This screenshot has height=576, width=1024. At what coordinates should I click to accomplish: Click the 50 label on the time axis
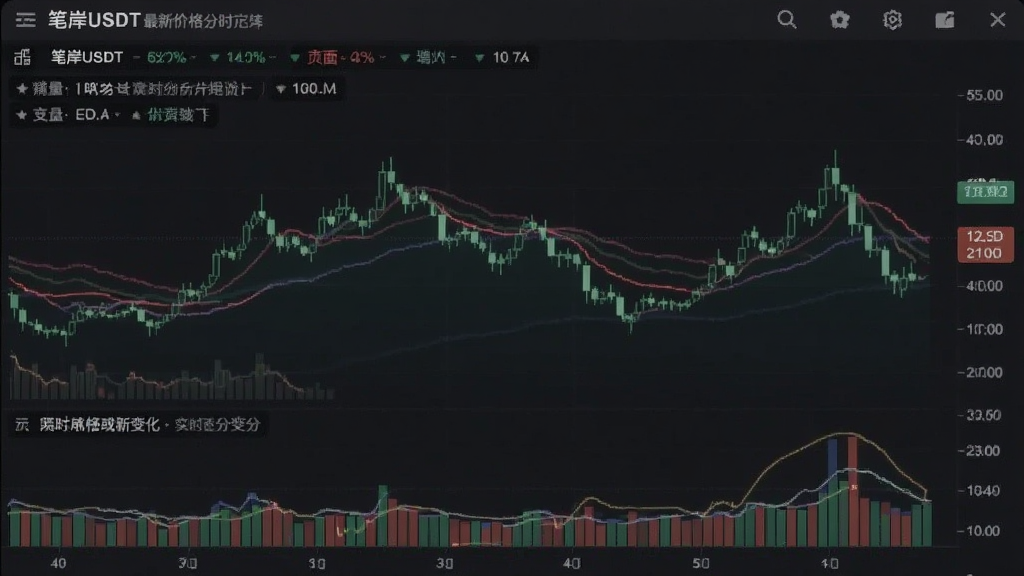(x=701, y=563)
